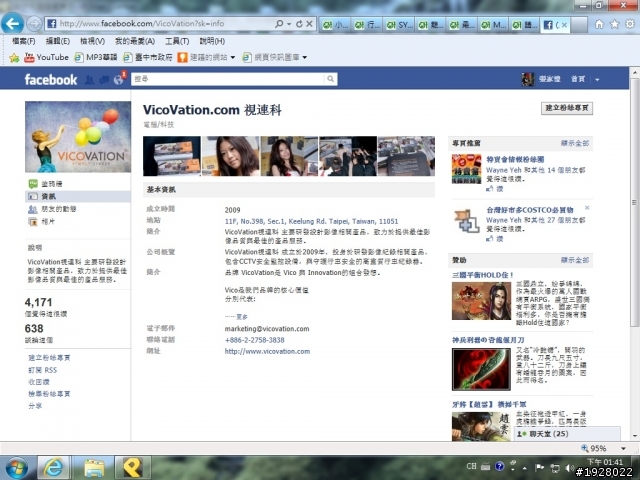This screenshot has width=640, height=480.
Task: Open the browser tools gear icon
Action: (x=630, y=24)
